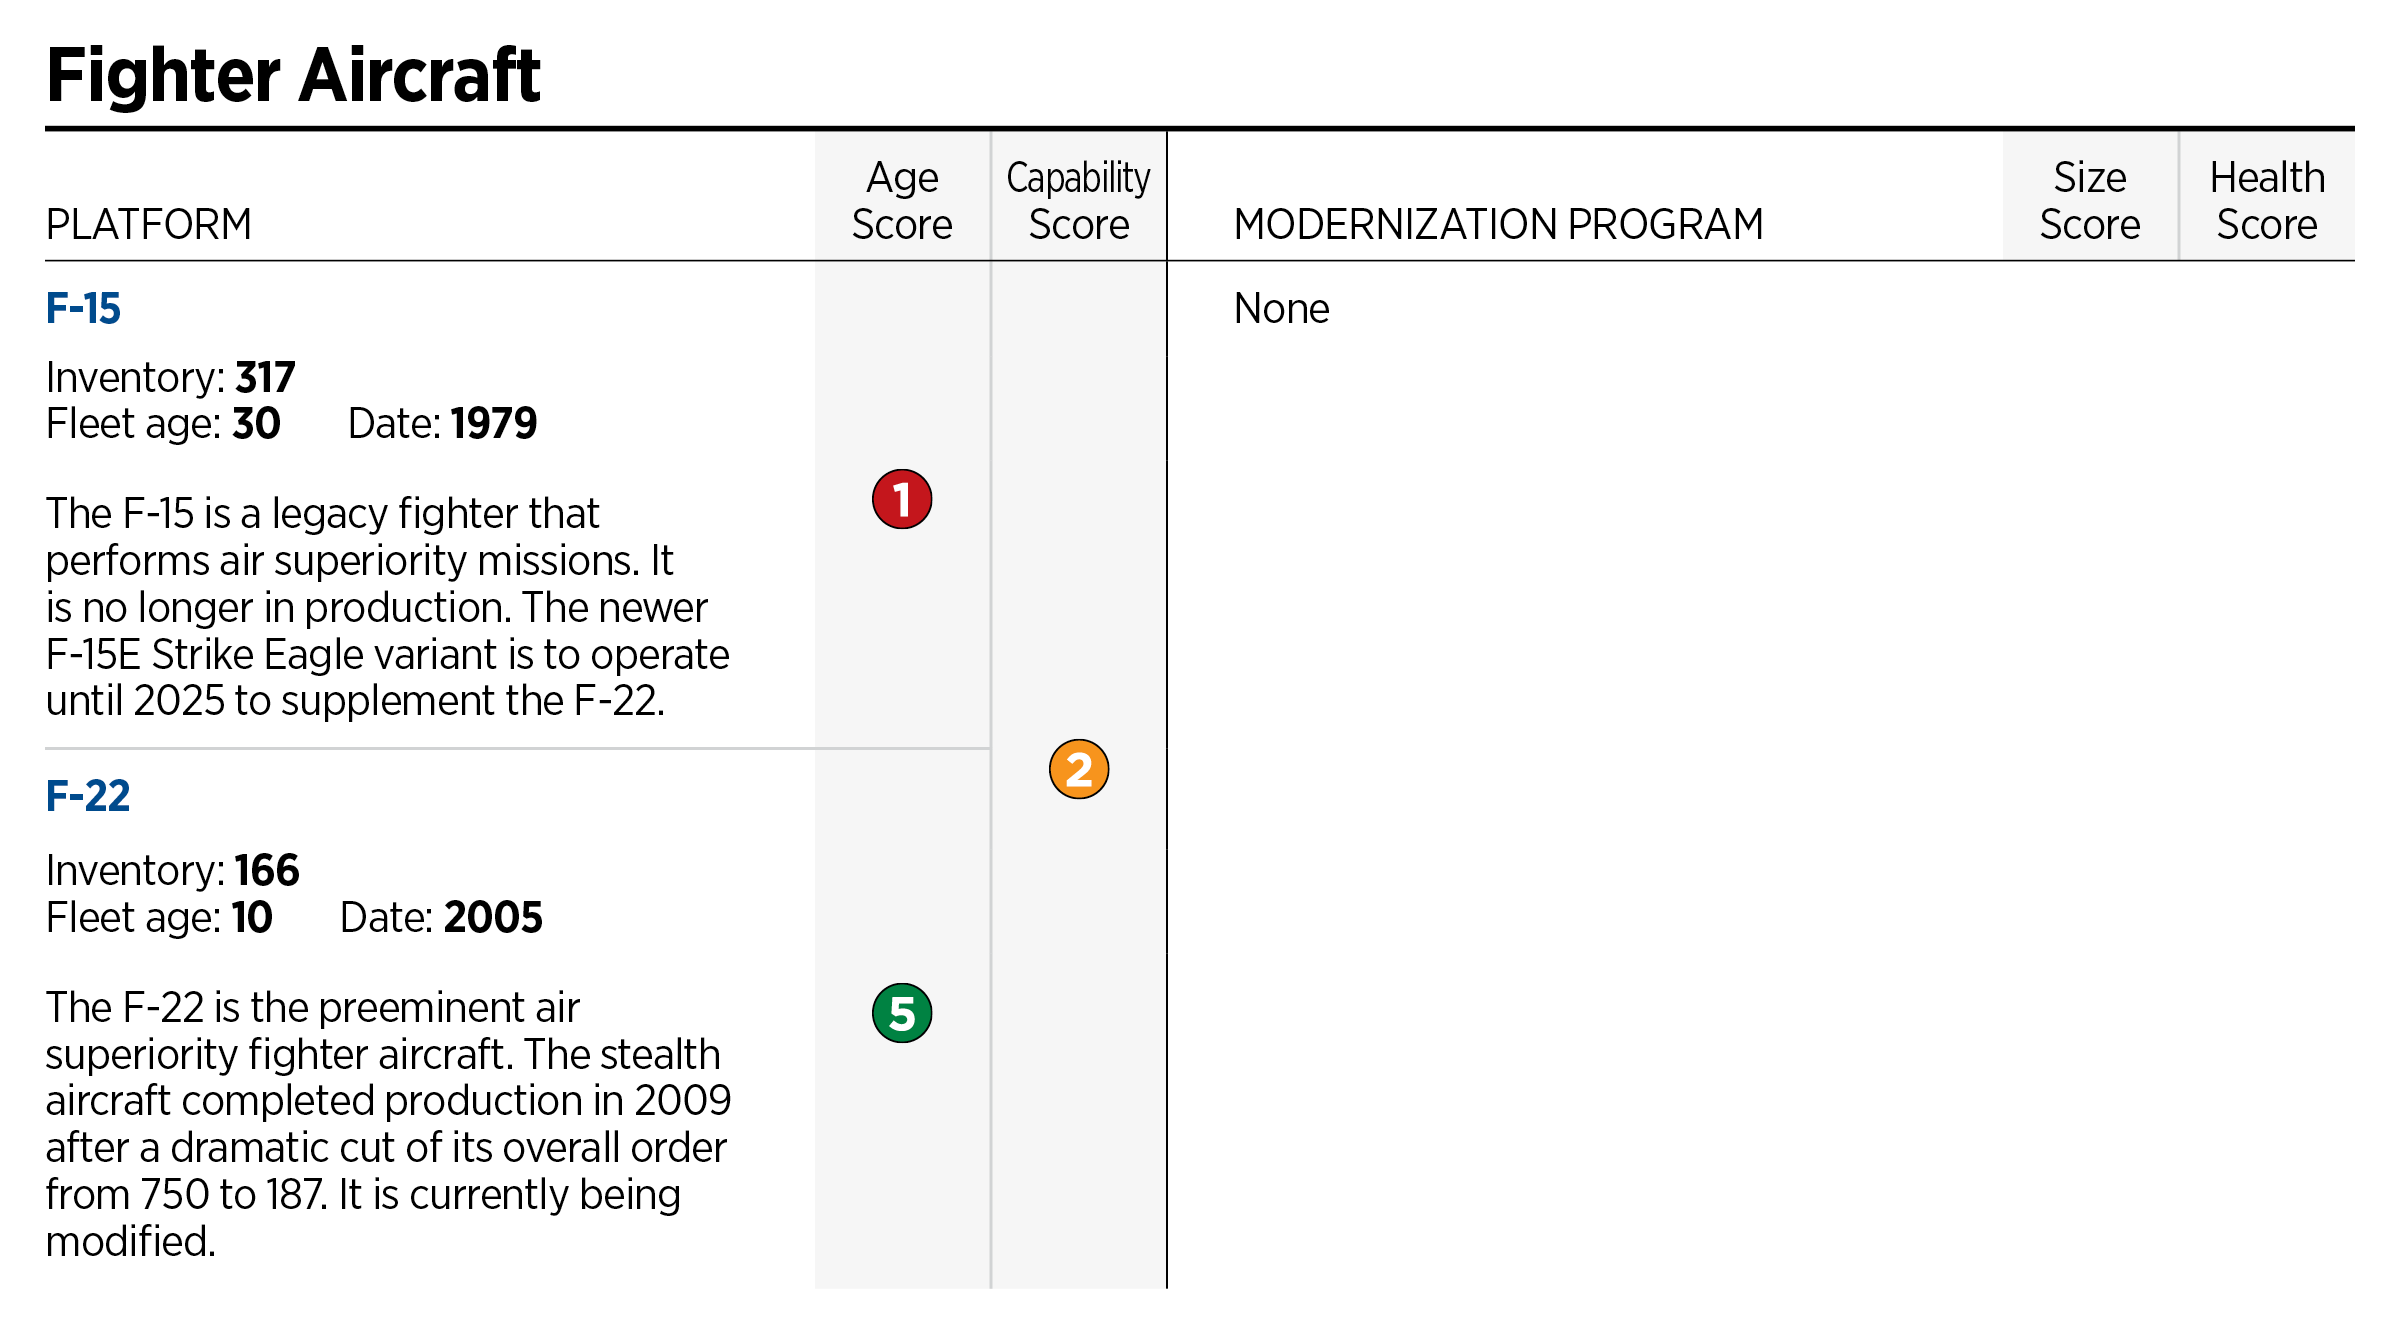Image resolution: width=2400 pixels, height=1330 pixels.
Task: Click the orange Capability Score badge 2
Action: click(1078, 769)
